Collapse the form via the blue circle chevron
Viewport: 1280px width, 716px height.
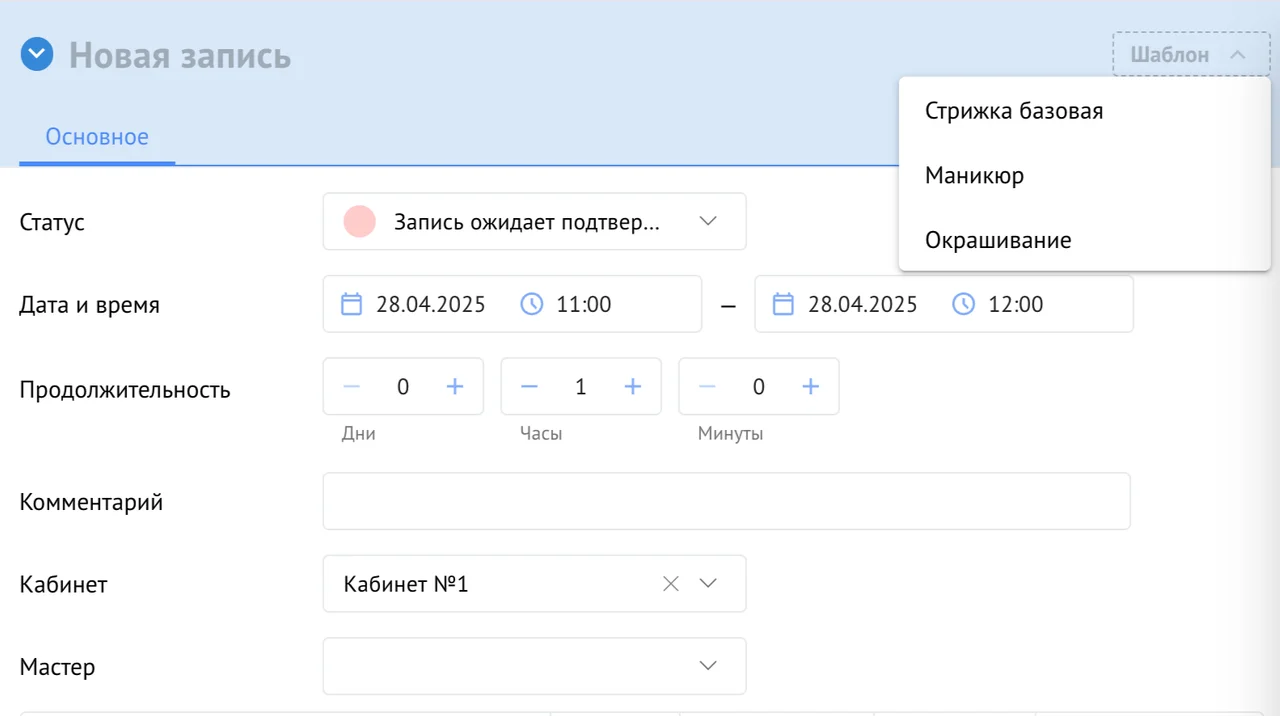[x=36, y=53]
